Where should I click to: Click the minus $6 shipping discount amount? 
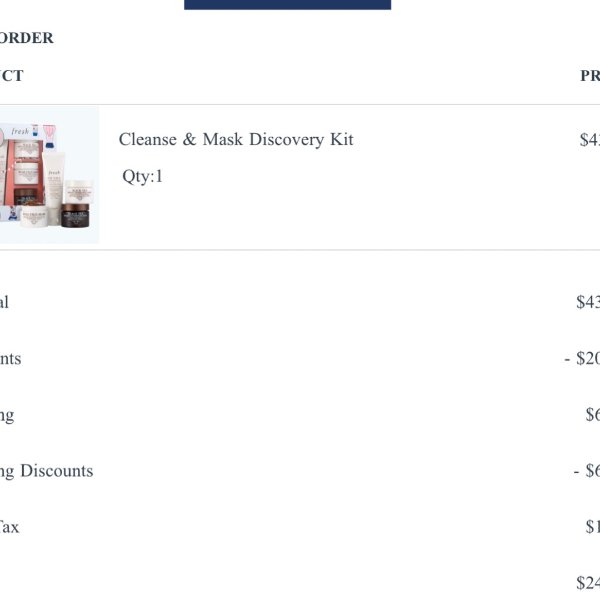point(587,471)
